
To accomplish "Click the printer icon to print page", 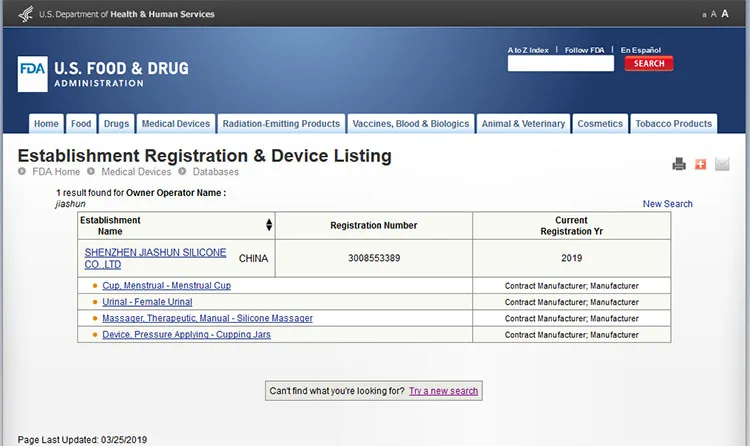I will click(679, 164).
